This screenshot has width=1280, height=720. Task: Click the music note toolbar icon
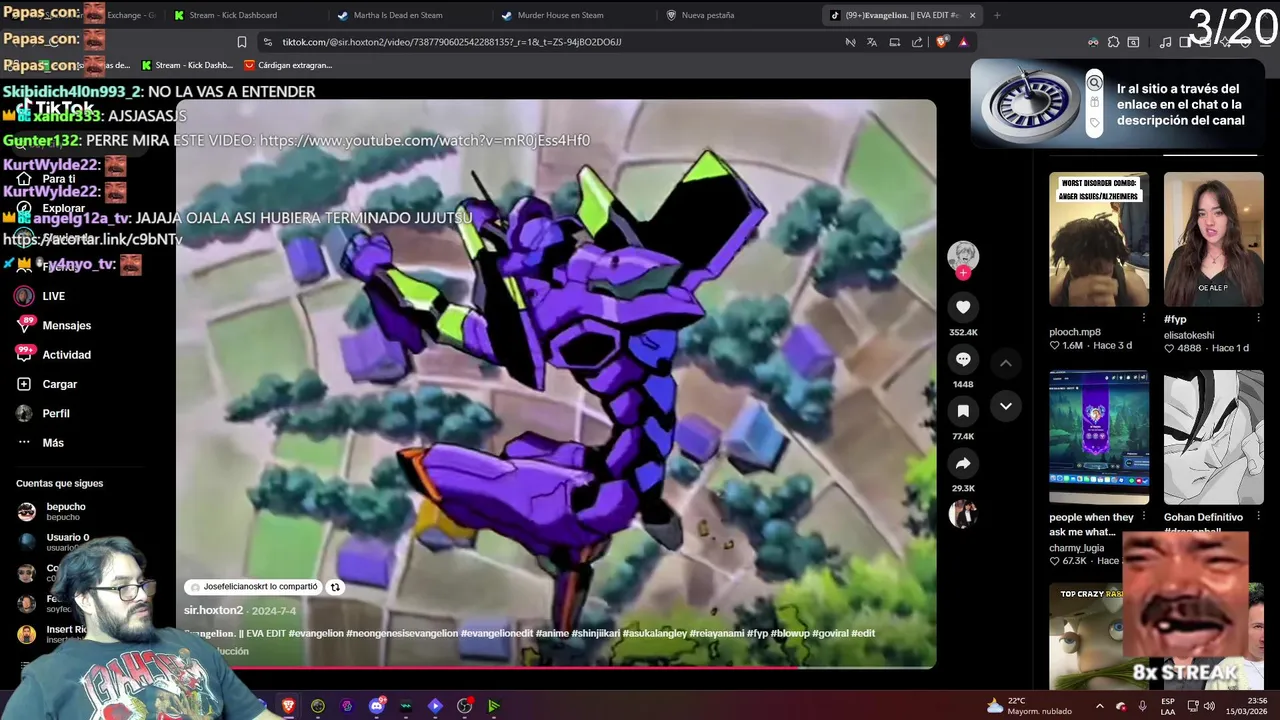tap(1165, 42)
